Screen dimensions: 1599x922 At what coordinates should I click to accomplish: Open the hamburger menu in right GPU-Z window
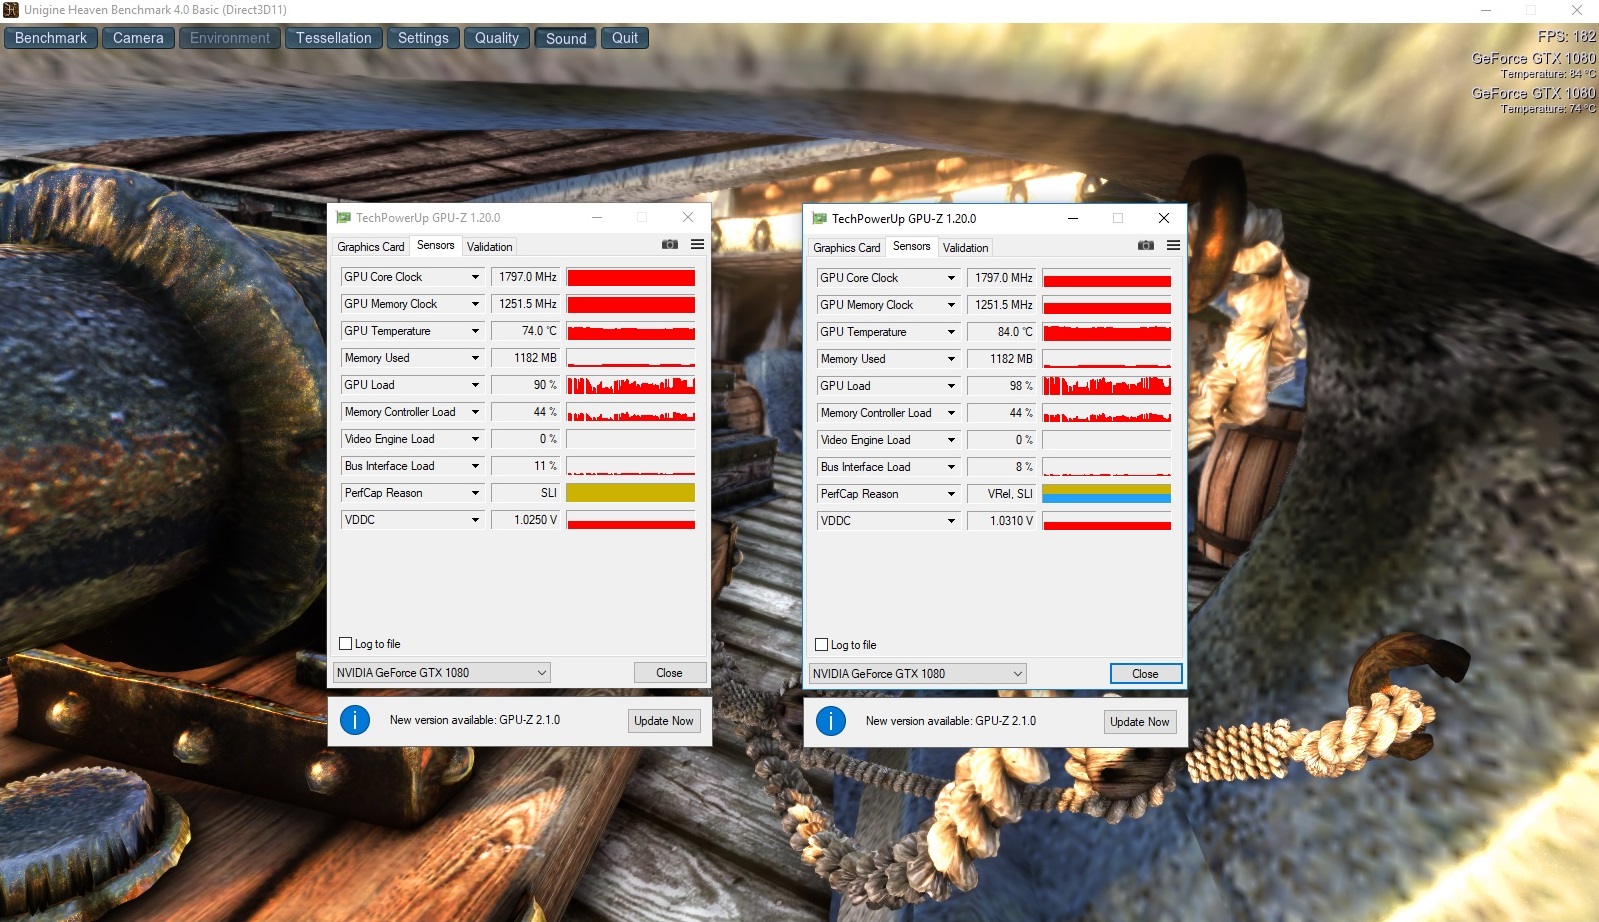1173,246
